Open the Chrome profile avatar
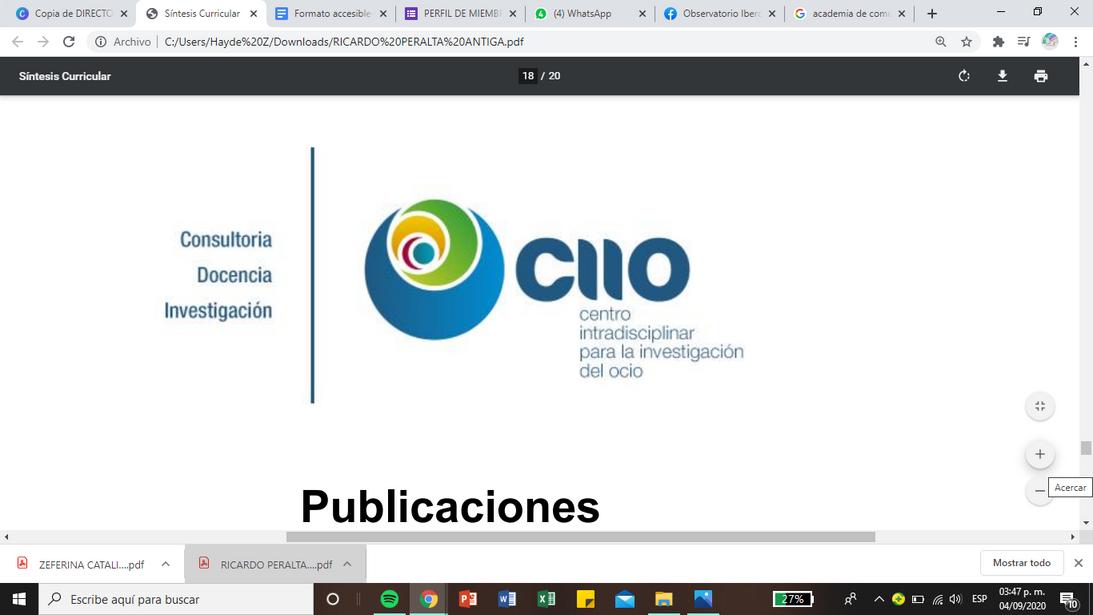This screenshot has width=1093, height=615. point(1050,42)
